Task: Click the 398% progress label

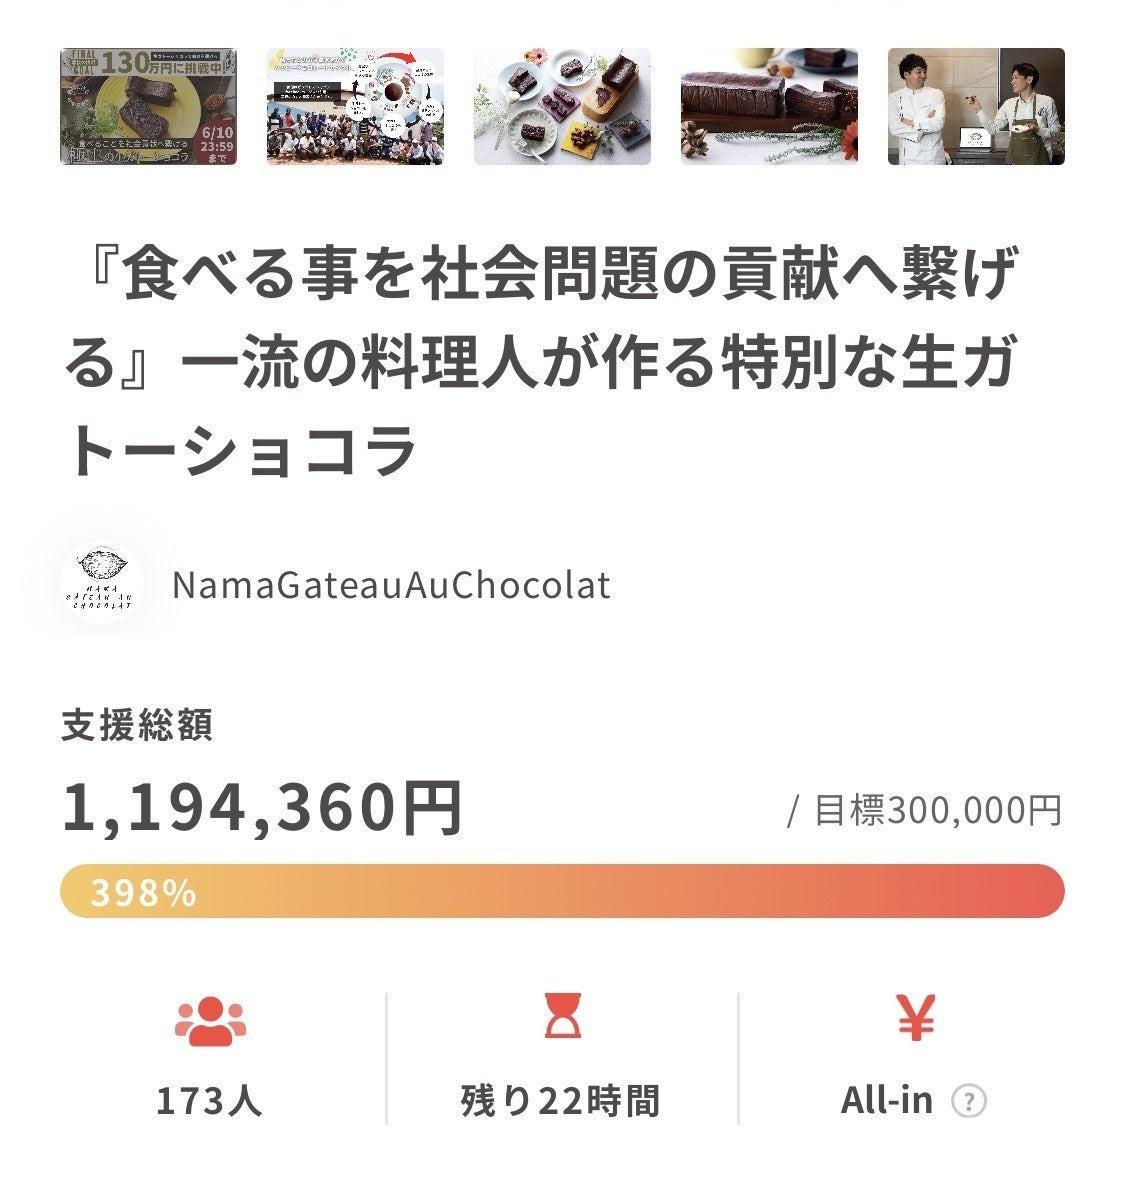Action: [143, 892]
